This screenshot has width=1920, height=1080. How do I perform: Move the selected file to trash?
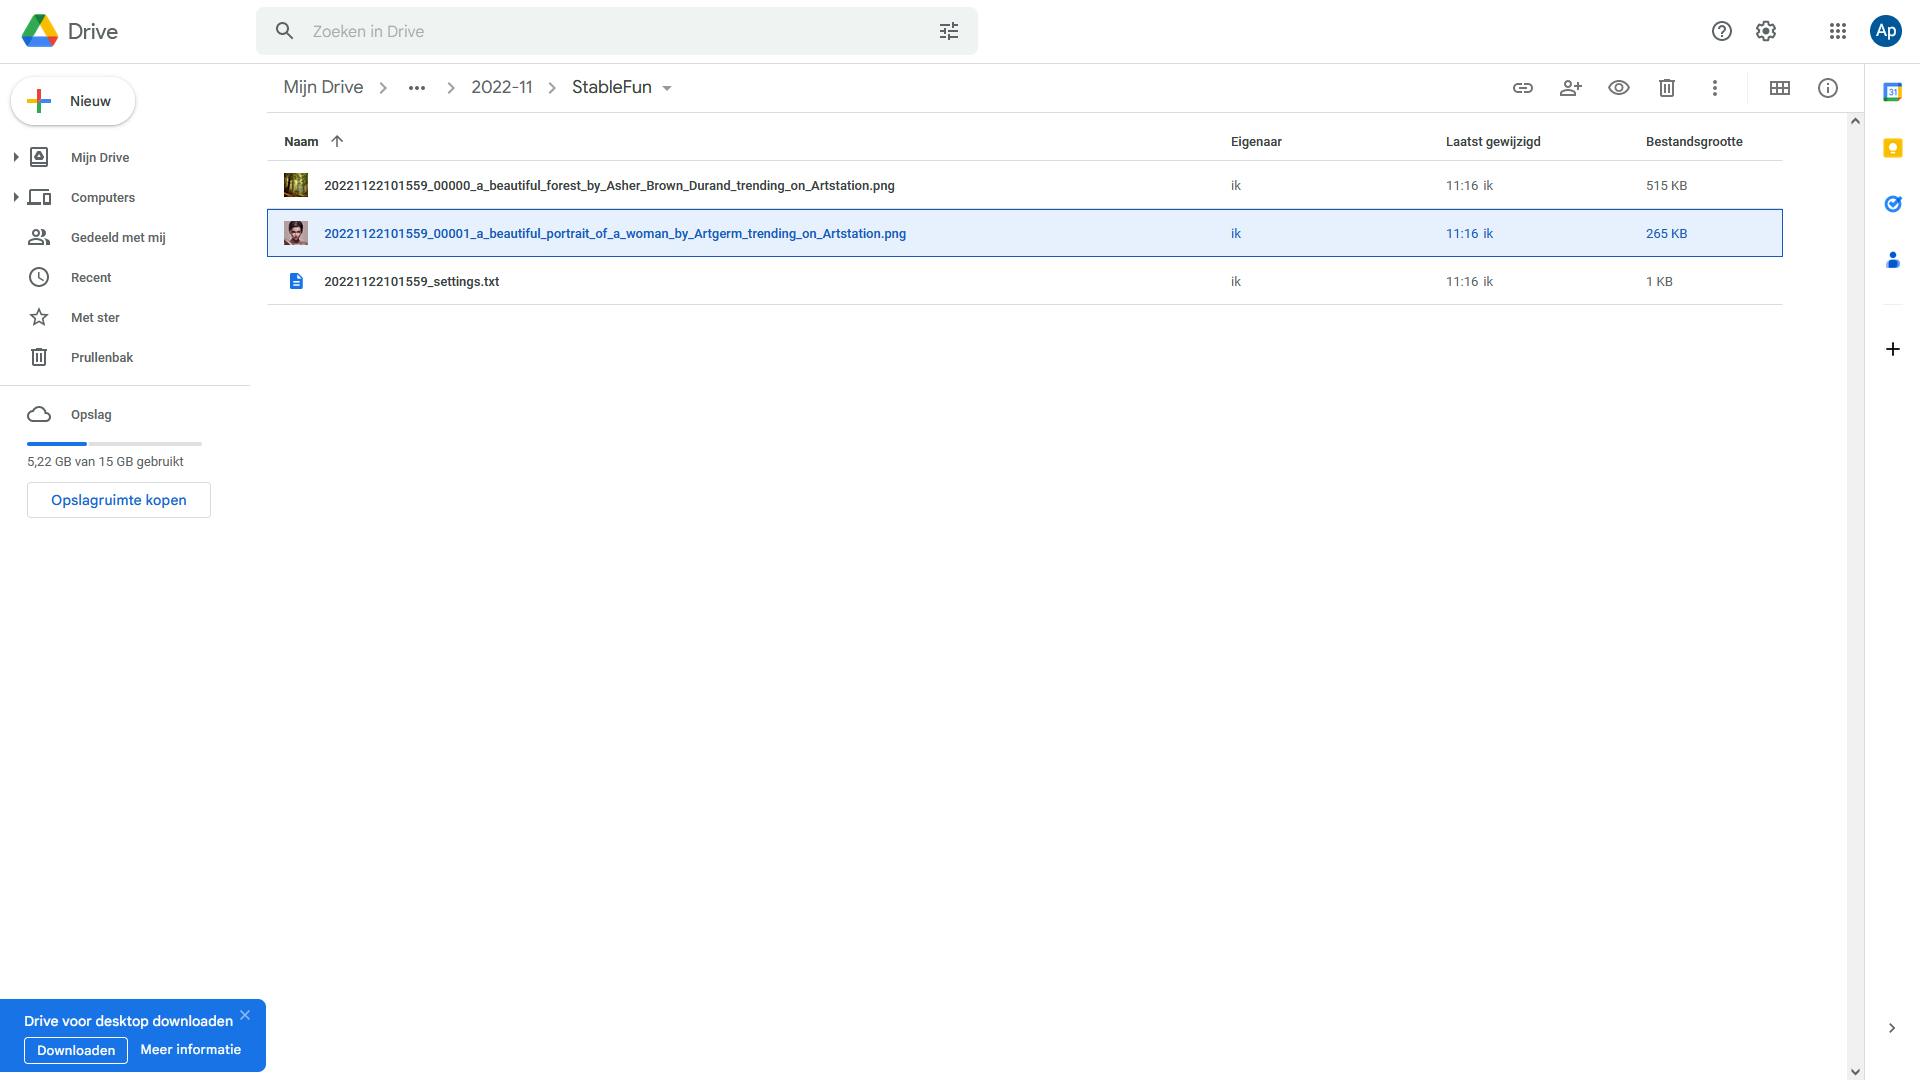point(1667,88)
